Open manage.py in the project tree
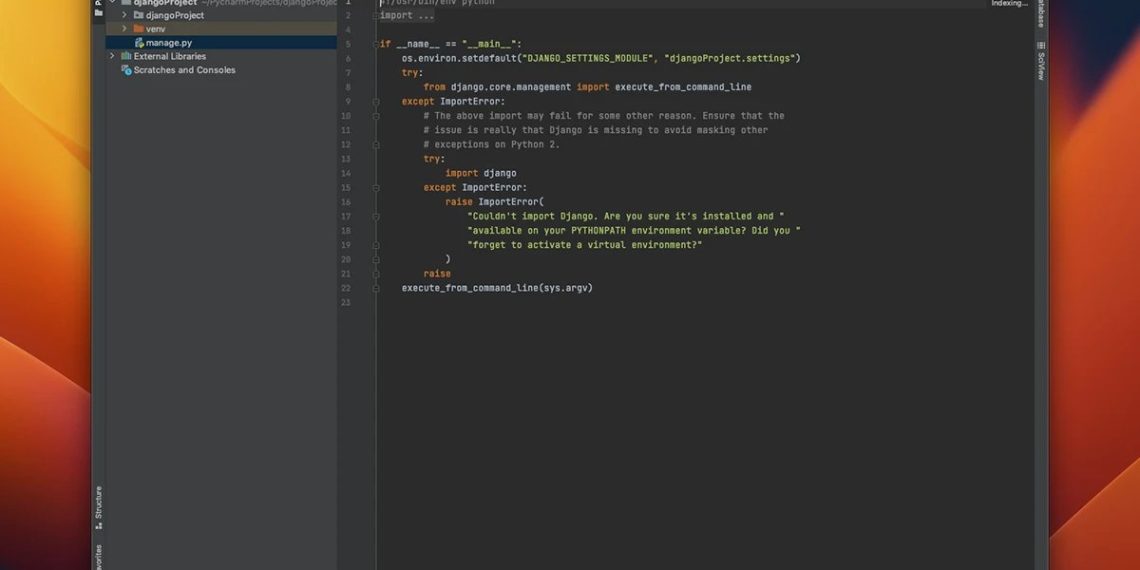 168,43
